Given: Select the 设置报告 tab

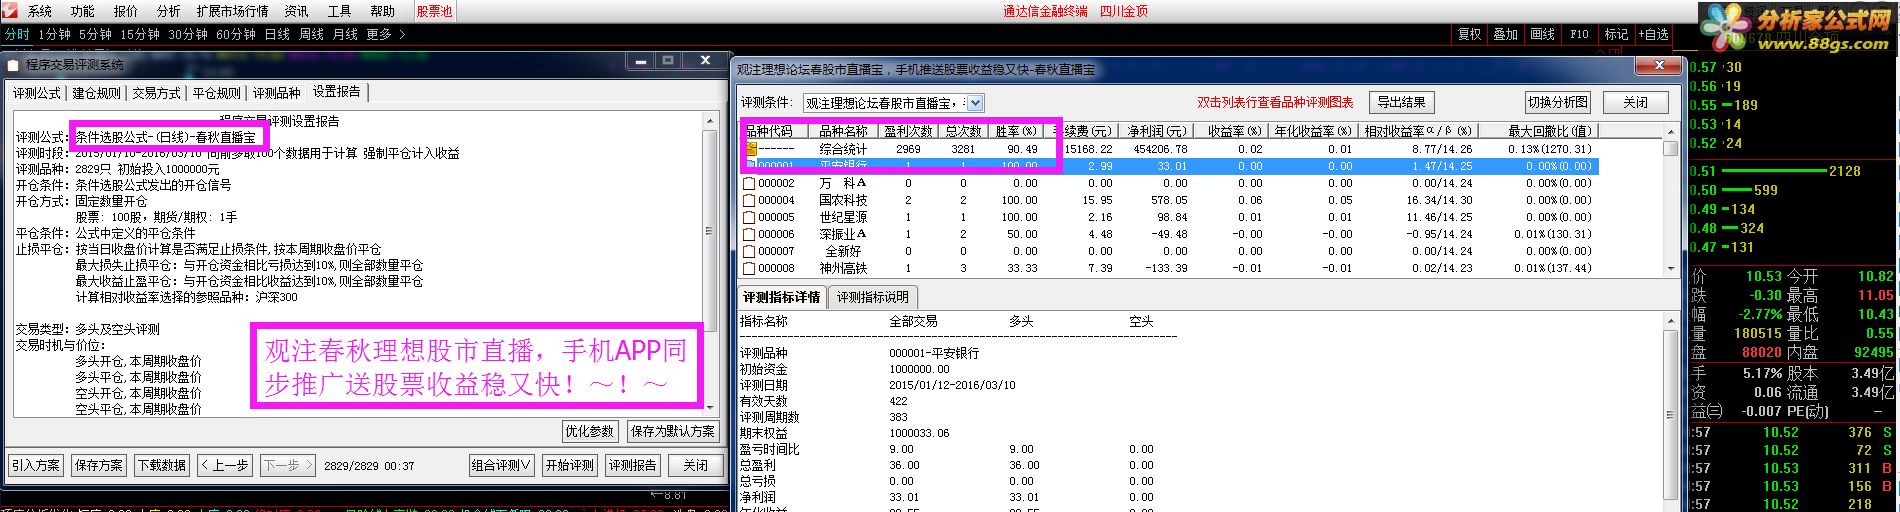Looking at the screenshot, I should click(x=337, y=92).
